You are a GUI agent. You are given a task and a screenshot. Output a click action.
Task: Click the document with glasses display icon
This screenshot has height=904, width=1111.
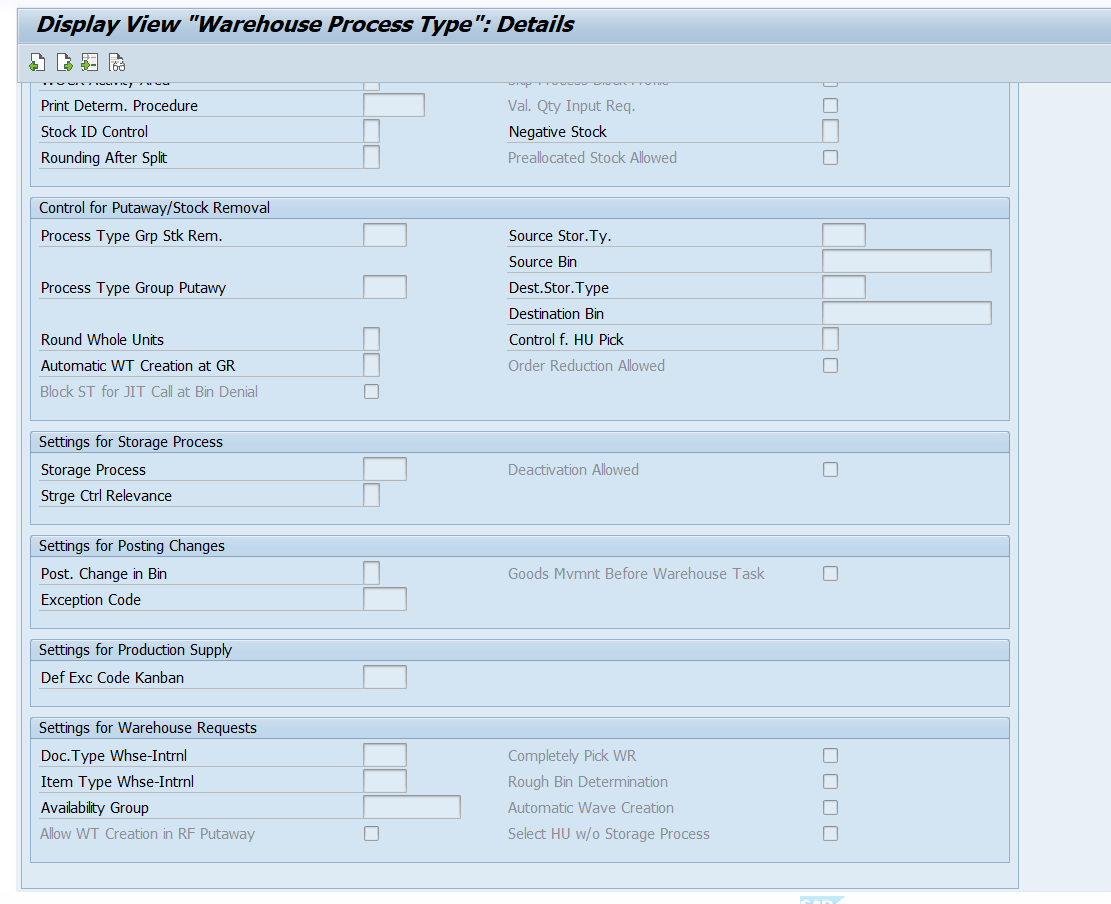pos(117,62)
